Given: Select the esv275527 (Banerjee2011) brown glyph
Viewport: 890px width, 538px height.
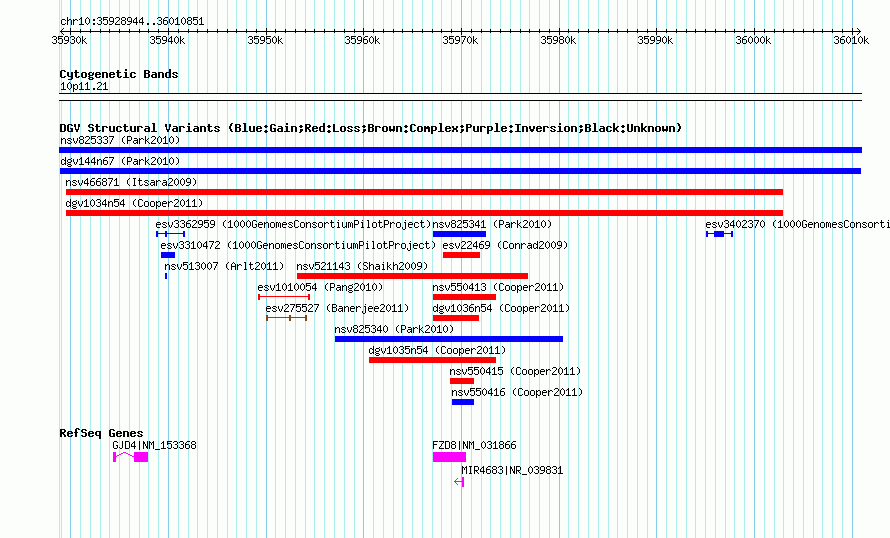Looking at the screenshot, I should (x=287, y=318).
